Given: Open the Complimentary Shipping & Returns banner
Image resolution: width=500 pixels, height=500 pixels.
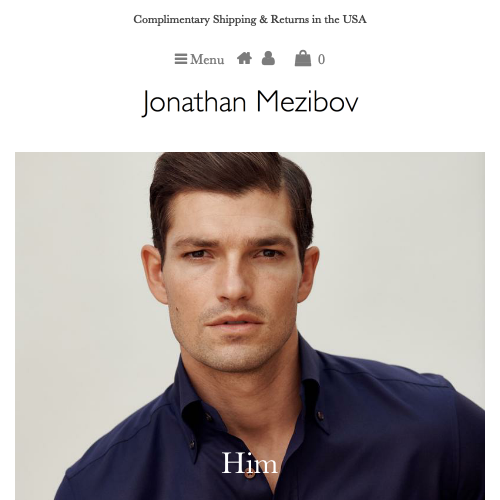Looking at the screenshot, I should click(250, 19).
